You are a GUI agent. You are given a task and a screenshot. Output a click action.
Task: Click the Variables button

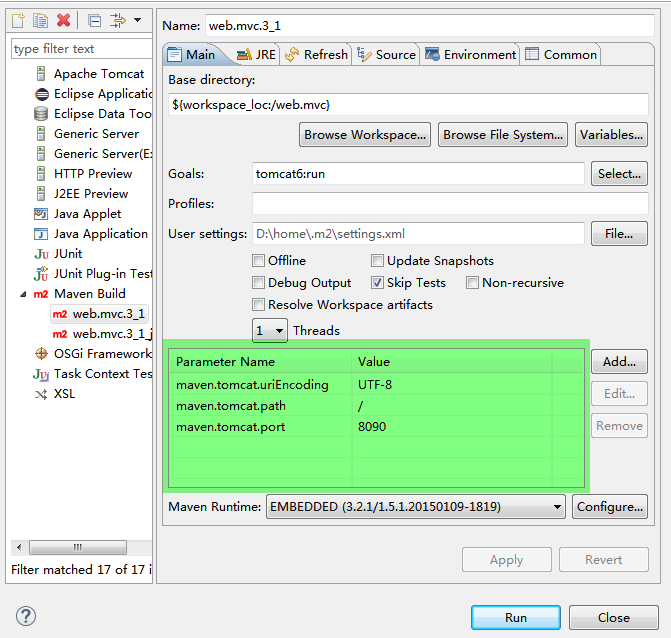pyautogui.click(x=611, y=135)
